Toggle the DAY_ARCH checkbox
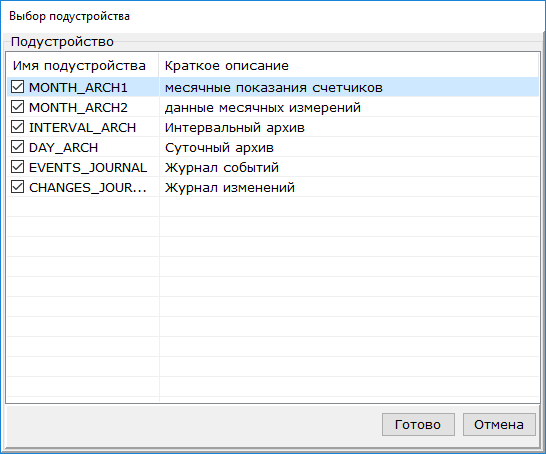This screenshot has height=454, width=546. [x=17, y=147]
